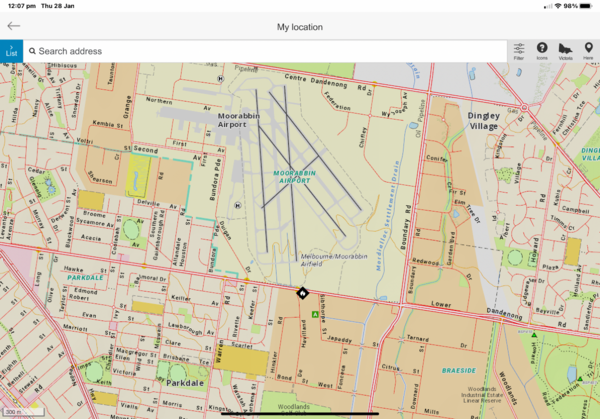Tap the green square marker near Heviland
The width and height of the screenshot is (600, 419).
click(x=315, y=314)
